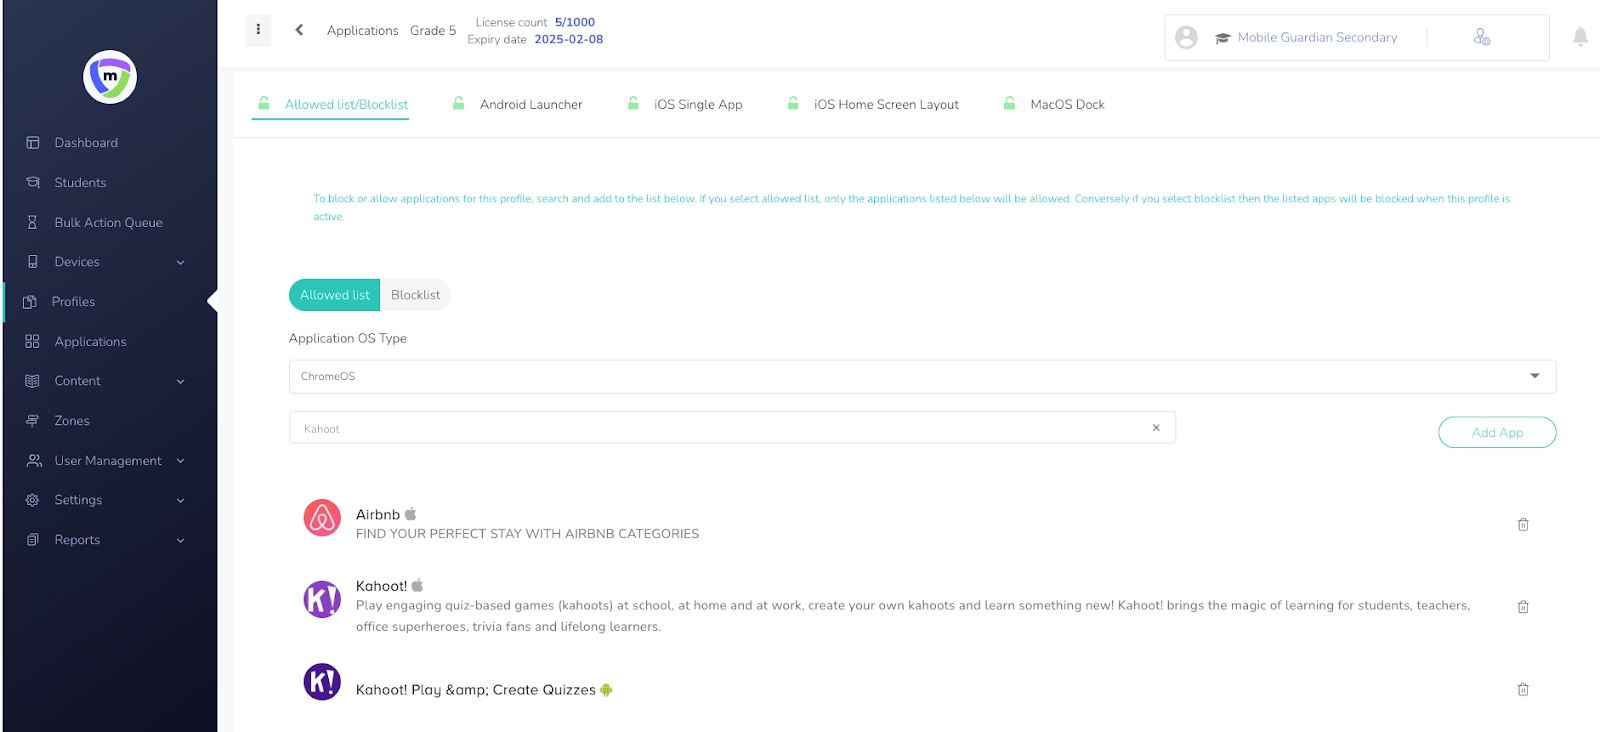Click the Devices sidebar icon
This screenshot has height=732, width=1600.
click(33, 262)
